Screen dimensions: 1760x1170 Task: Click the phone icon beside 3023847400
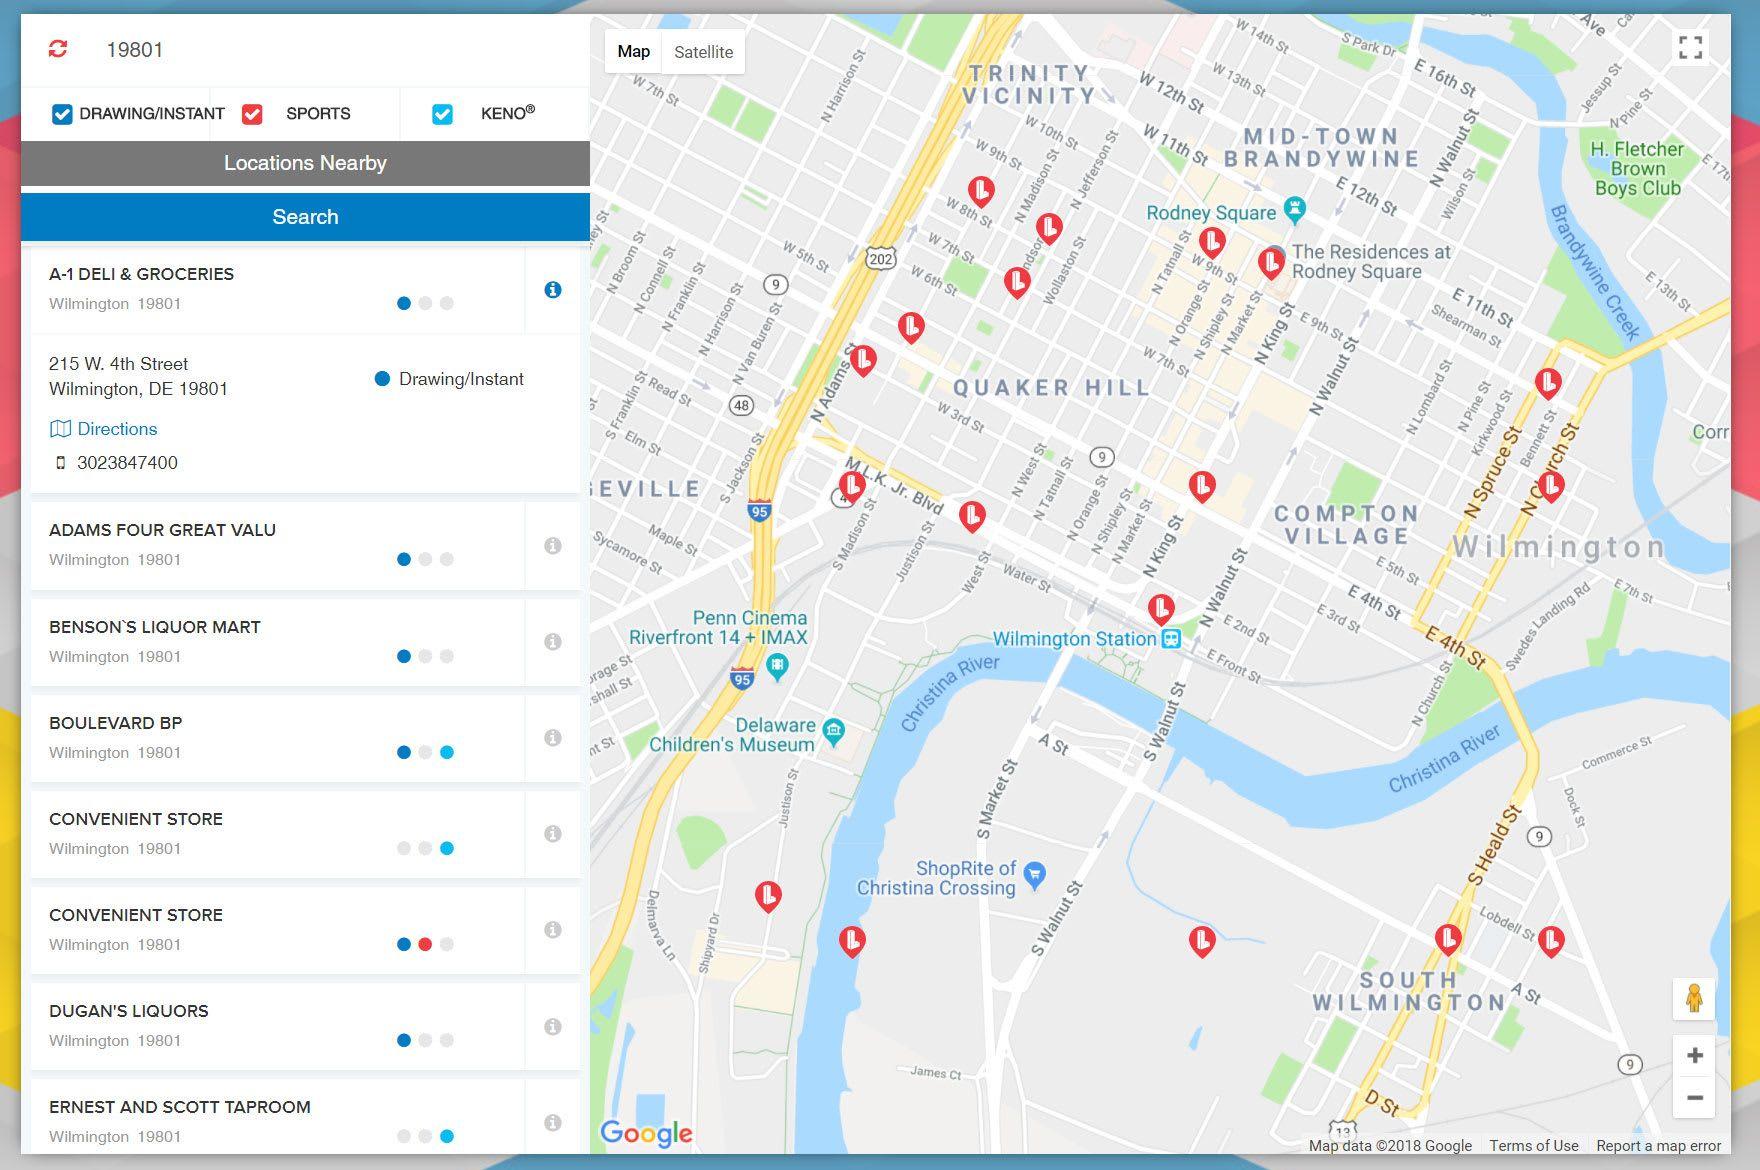(60, 462)
